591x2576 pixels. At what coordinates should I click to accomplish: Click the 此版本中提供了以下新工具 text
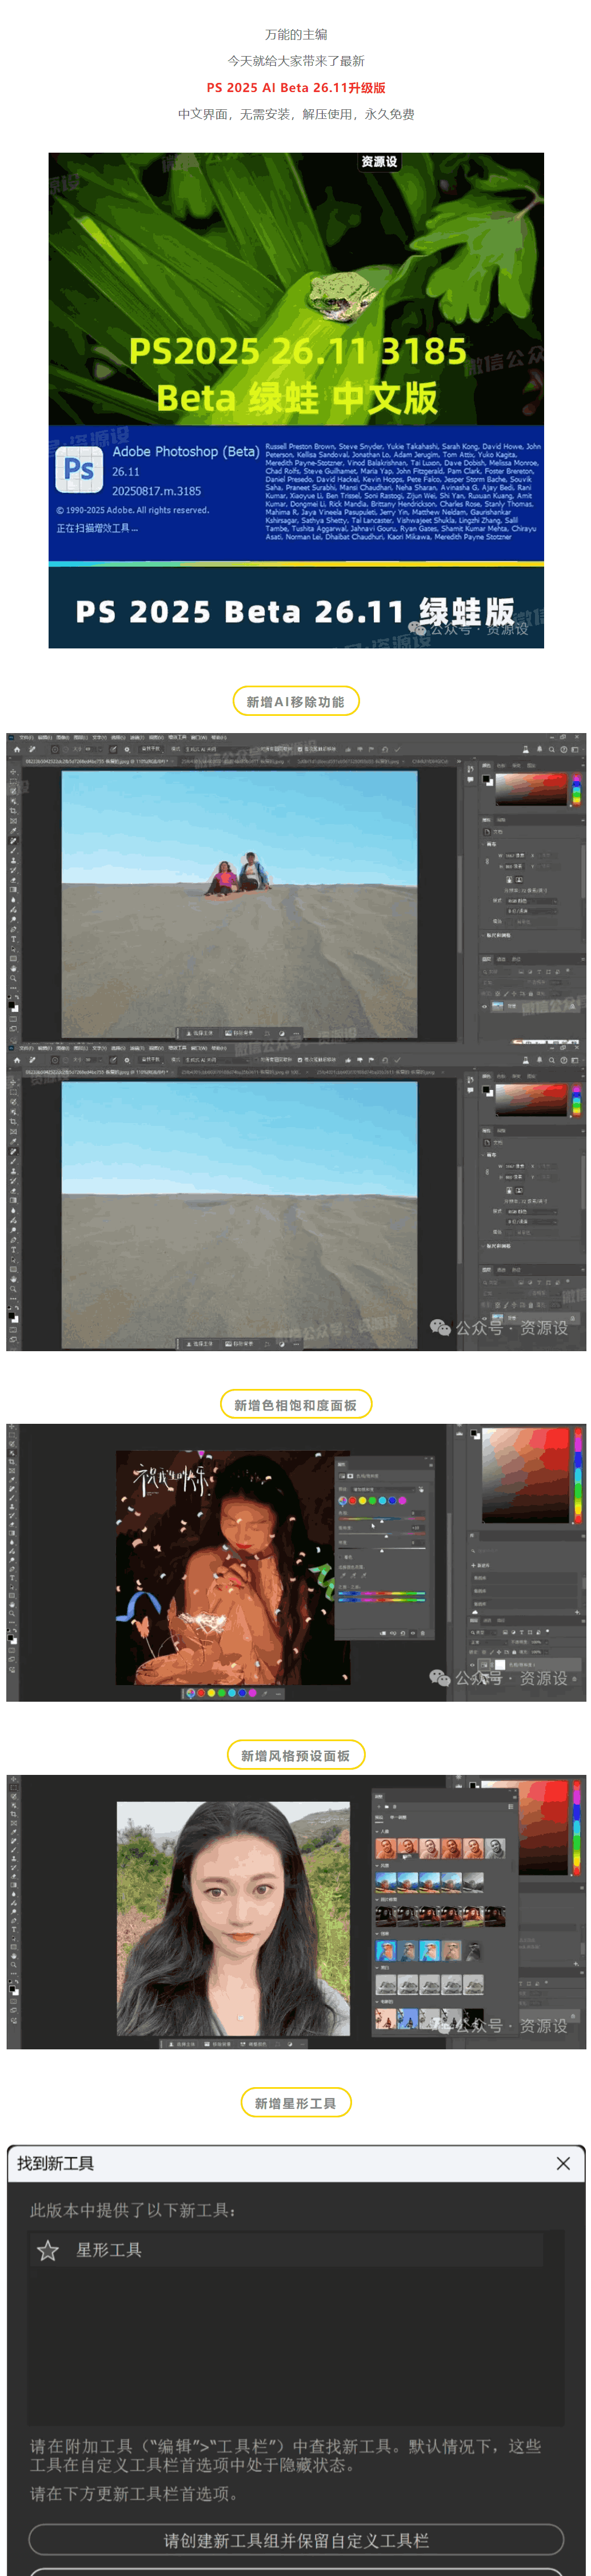pos(133,2211)
